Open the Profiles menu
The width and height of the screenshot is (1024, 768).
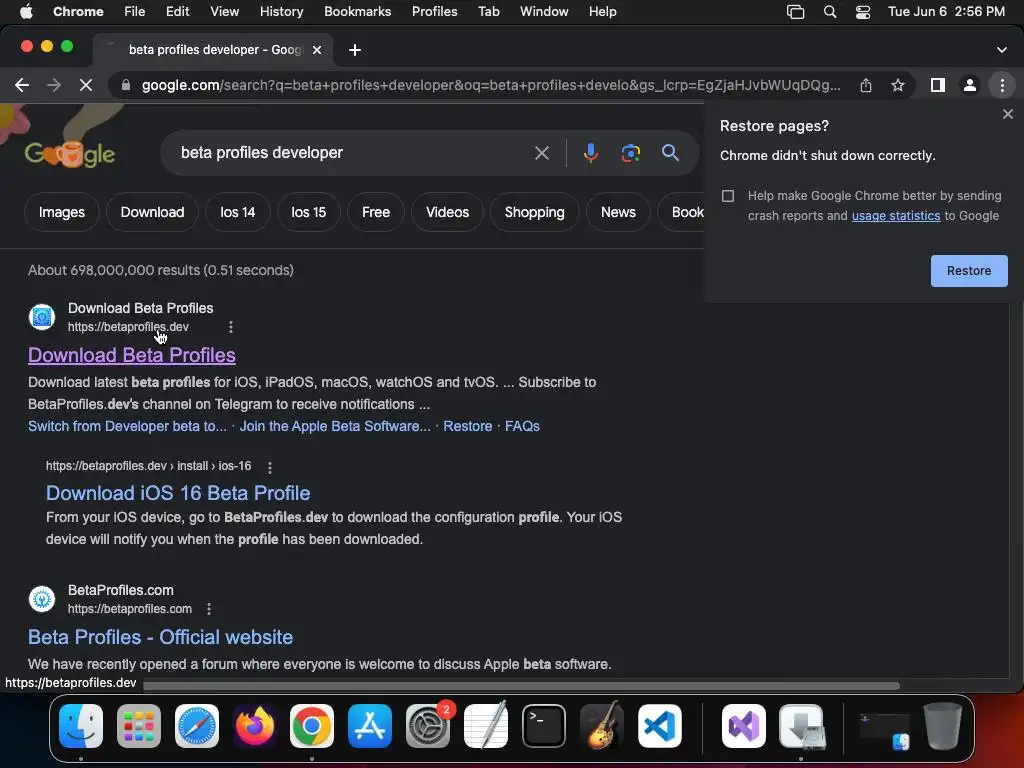434,11
